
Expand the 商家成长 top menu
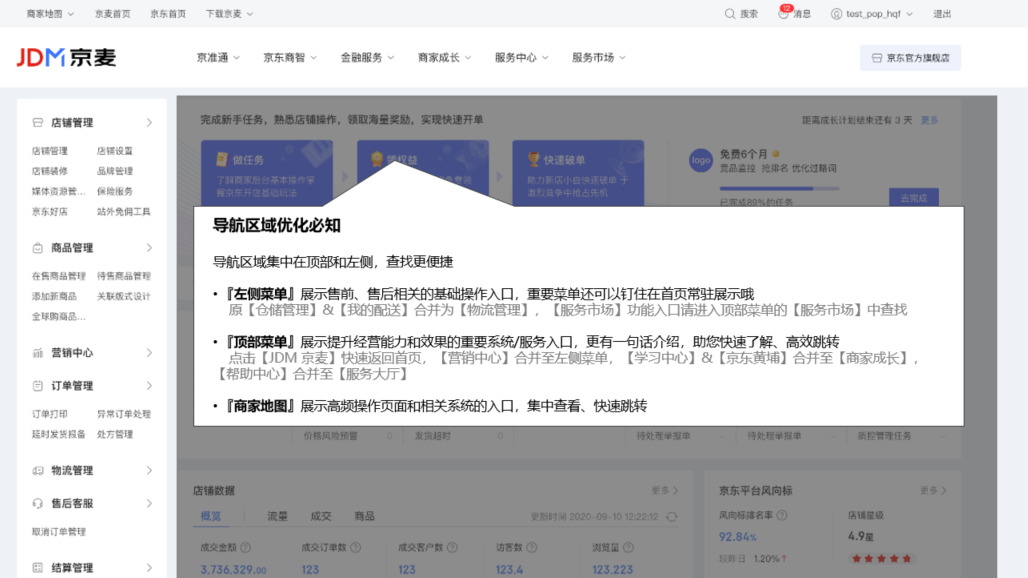pyautogui.click(x=445, y=58)
